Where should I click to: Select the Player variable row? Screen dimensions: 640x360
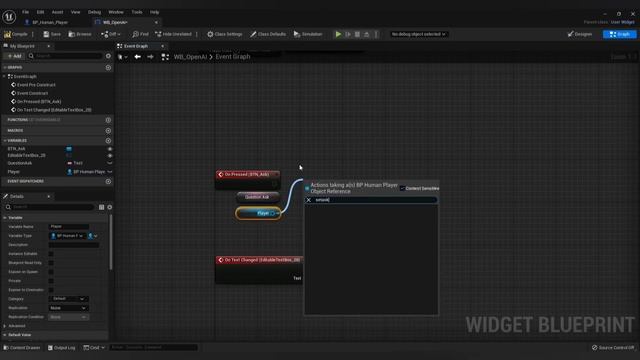[57, 172]
